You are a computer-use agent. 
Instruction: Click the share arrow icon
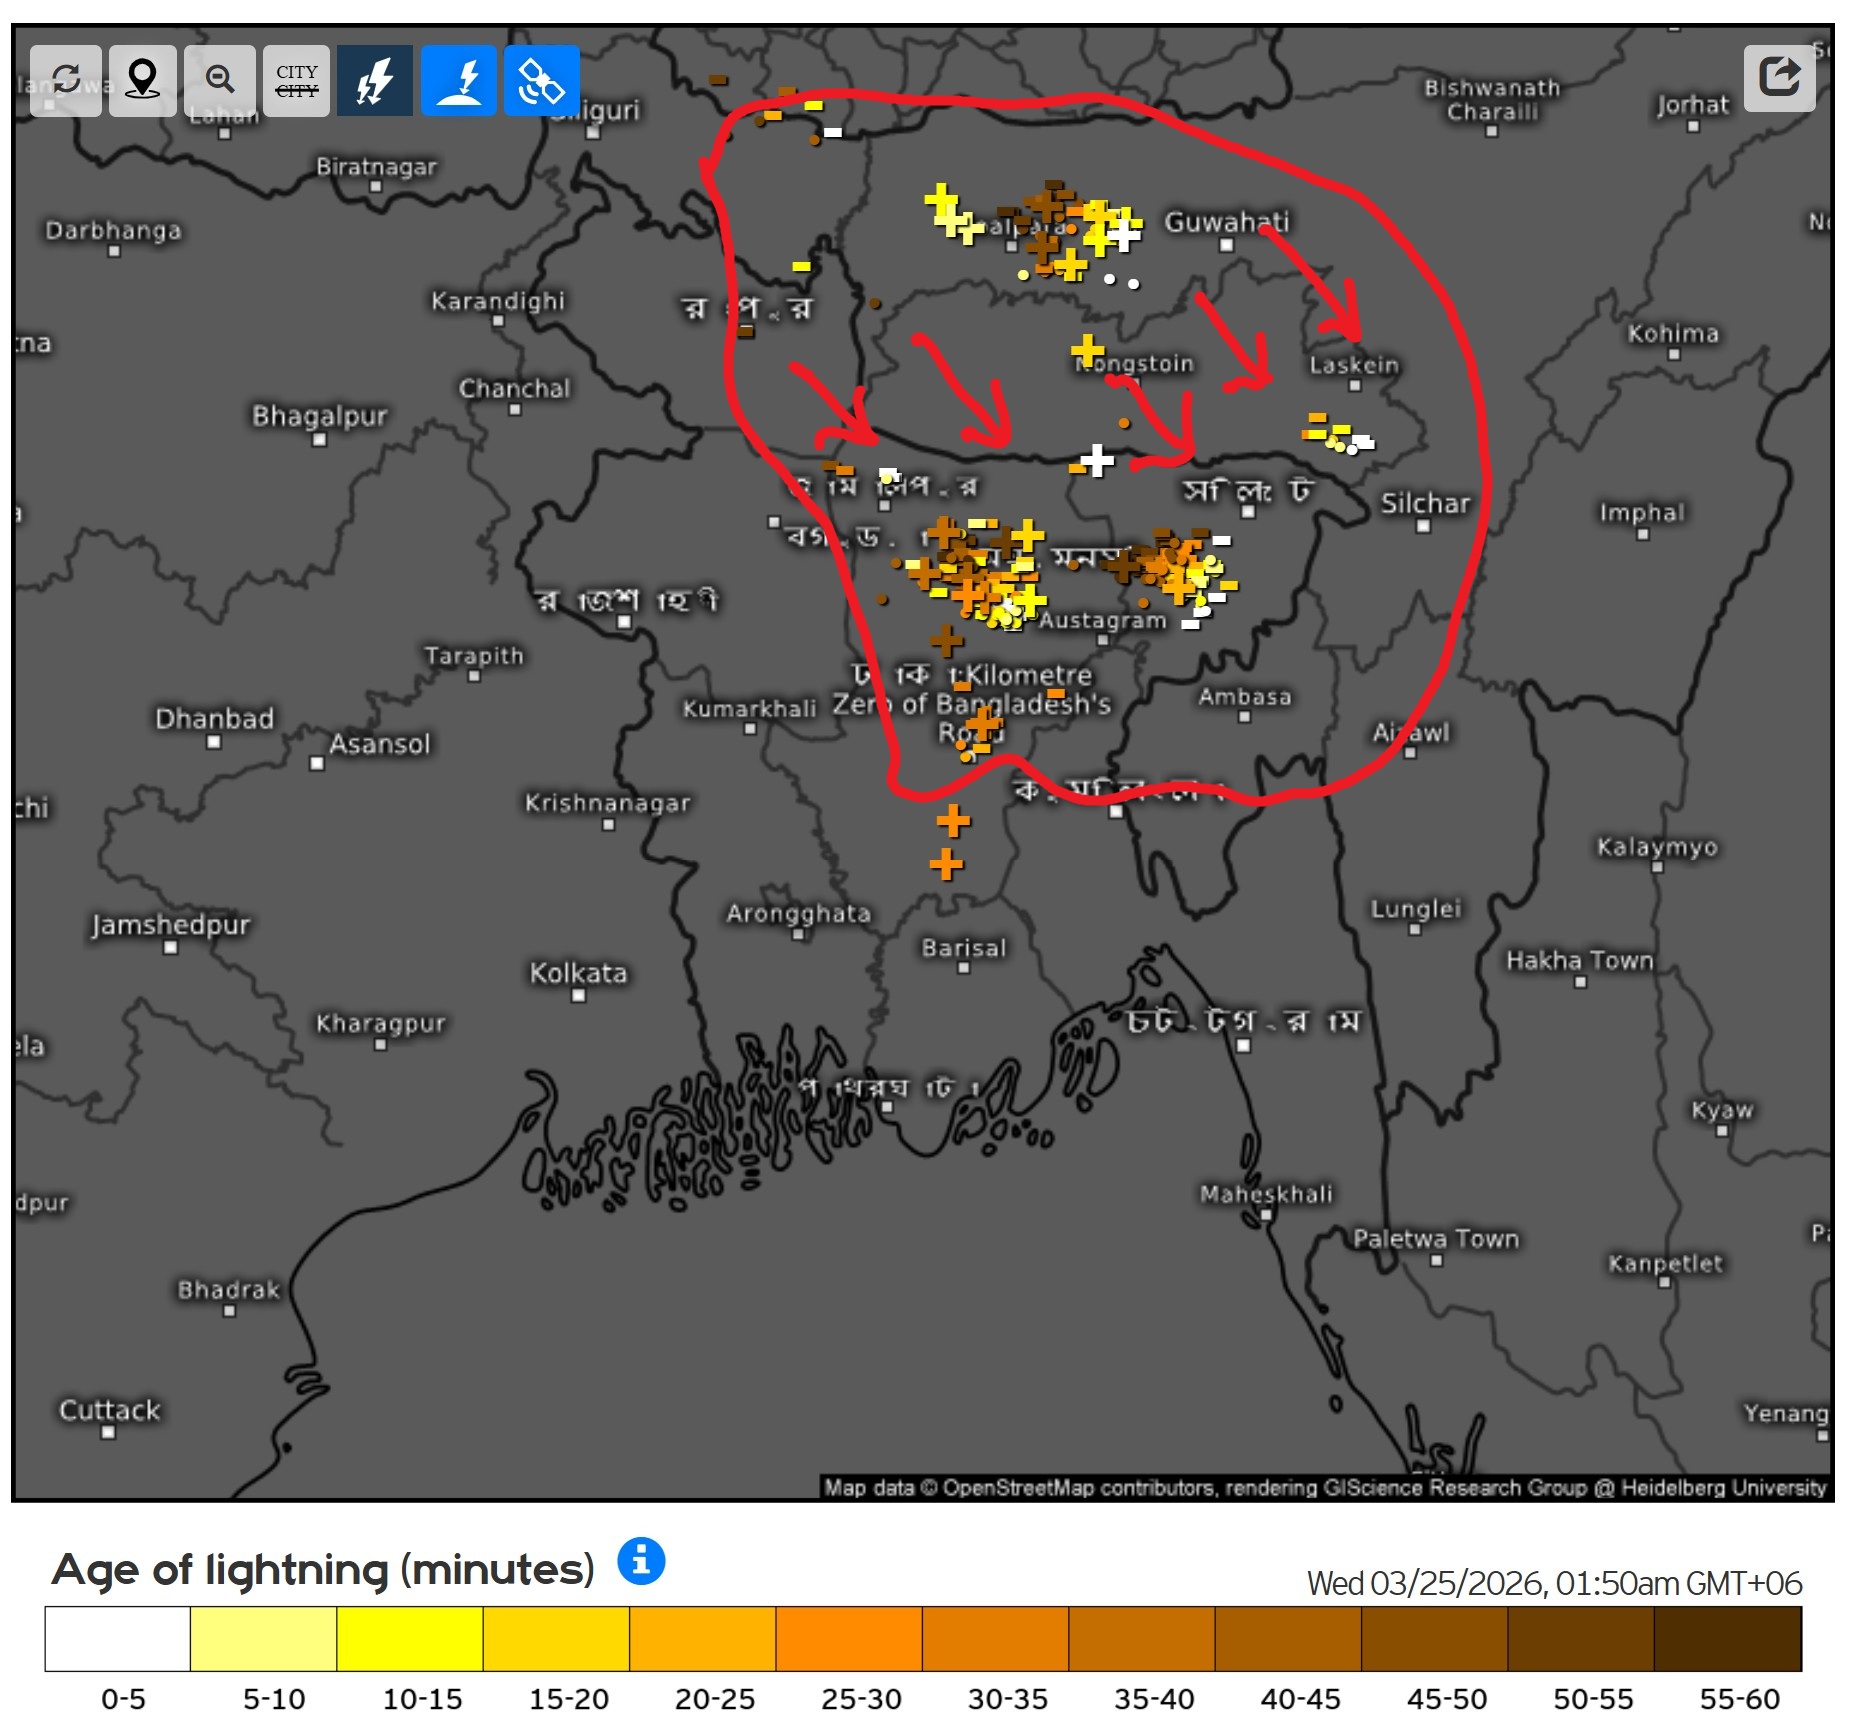(1779, 77)
